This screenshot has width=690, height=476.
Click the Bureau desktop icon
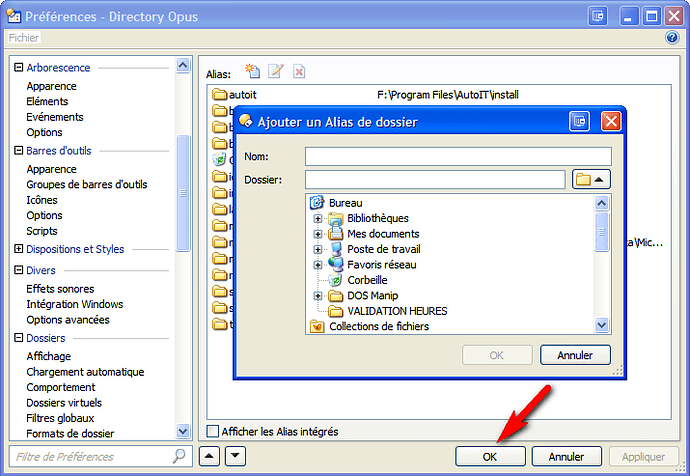coord(317,203)
